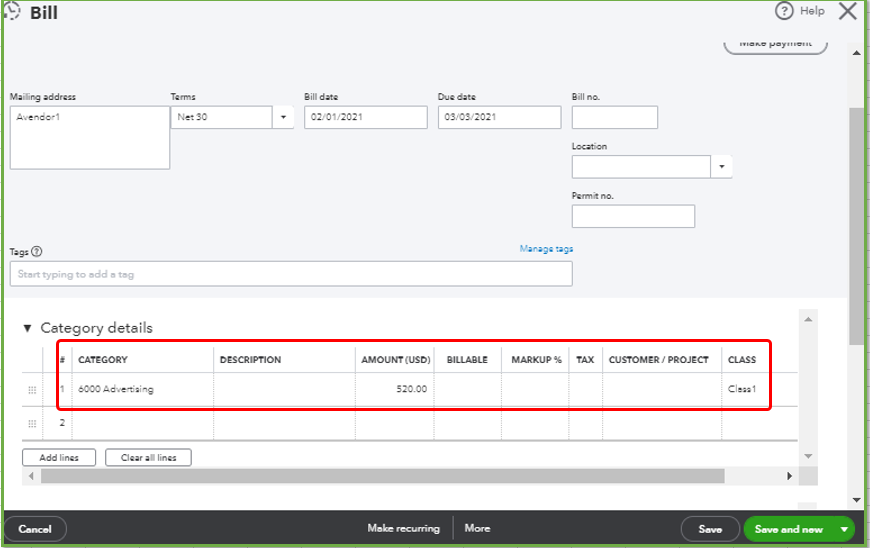The height and width of the screenshot is (548, 870).
Task: Click the BILLABLE column header
Action: (x=467, y=360)
